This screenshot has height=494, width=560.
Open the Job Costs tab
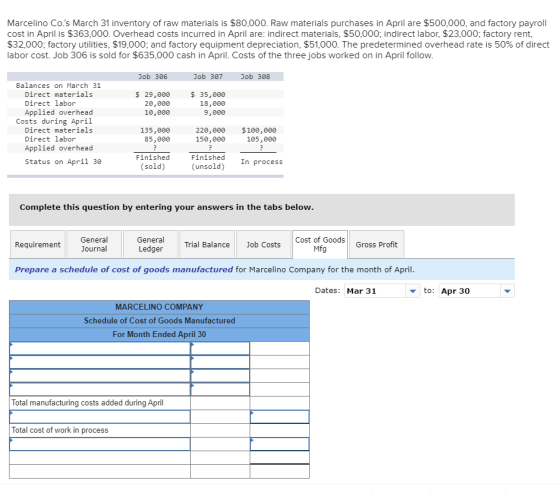pos(264,245)
